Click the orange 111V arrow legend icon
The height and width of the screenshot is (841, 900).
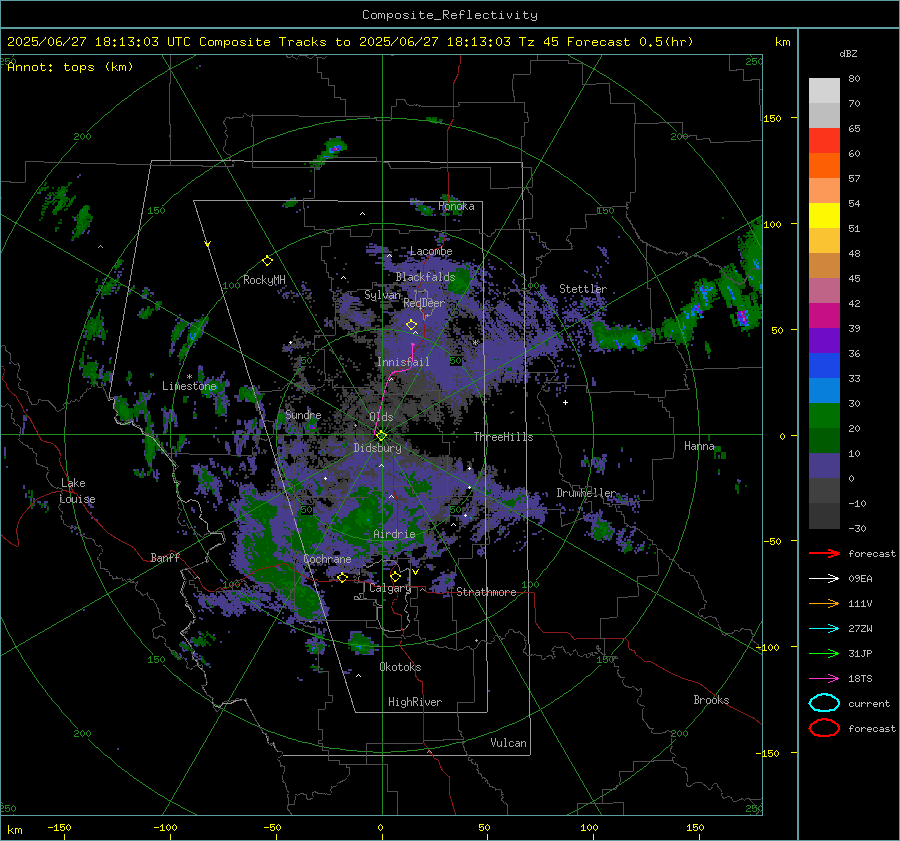(x=824, y=603)
